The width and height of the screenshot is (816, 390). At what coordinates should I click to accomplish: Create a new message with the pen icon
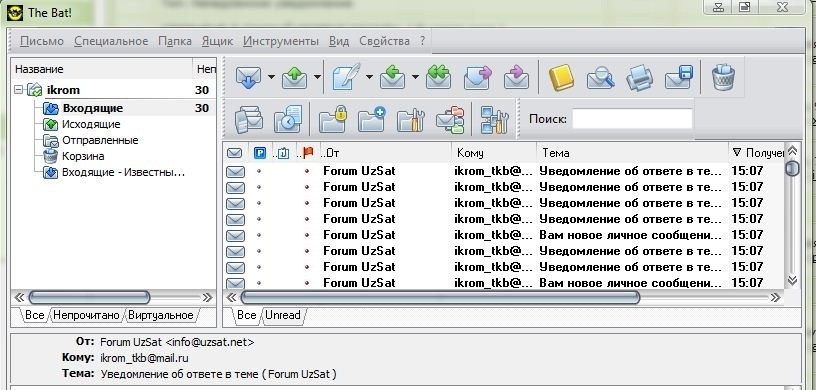tap(346, 77)
